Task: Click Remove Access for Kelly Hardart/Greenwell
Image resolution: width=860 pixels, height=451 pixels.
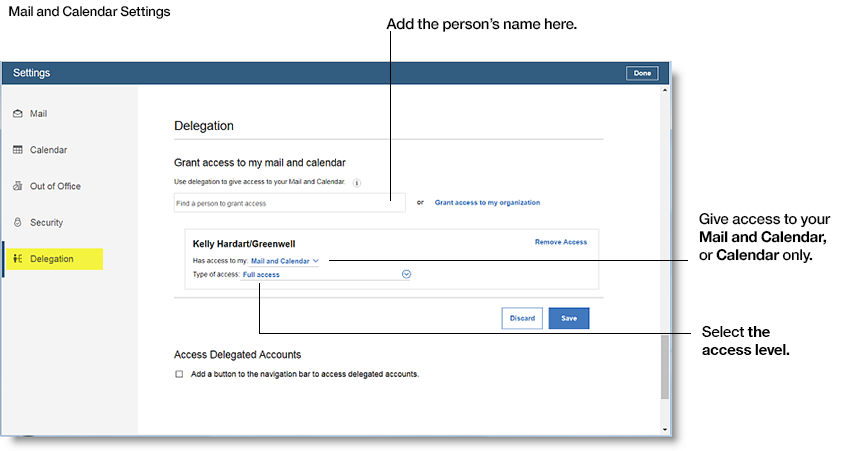Action: (x=561, y=242)
